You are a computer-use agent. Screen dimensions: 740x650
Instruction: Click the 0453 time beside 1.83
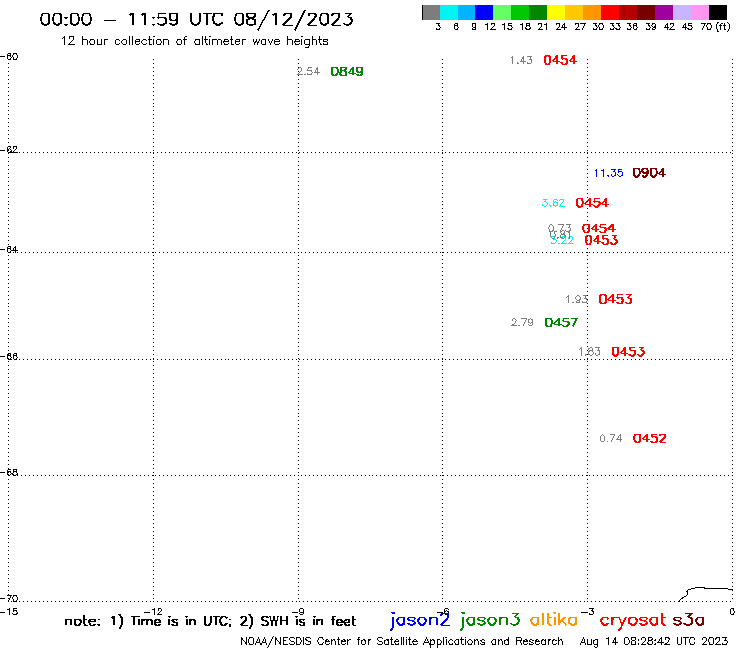point(628,352)
